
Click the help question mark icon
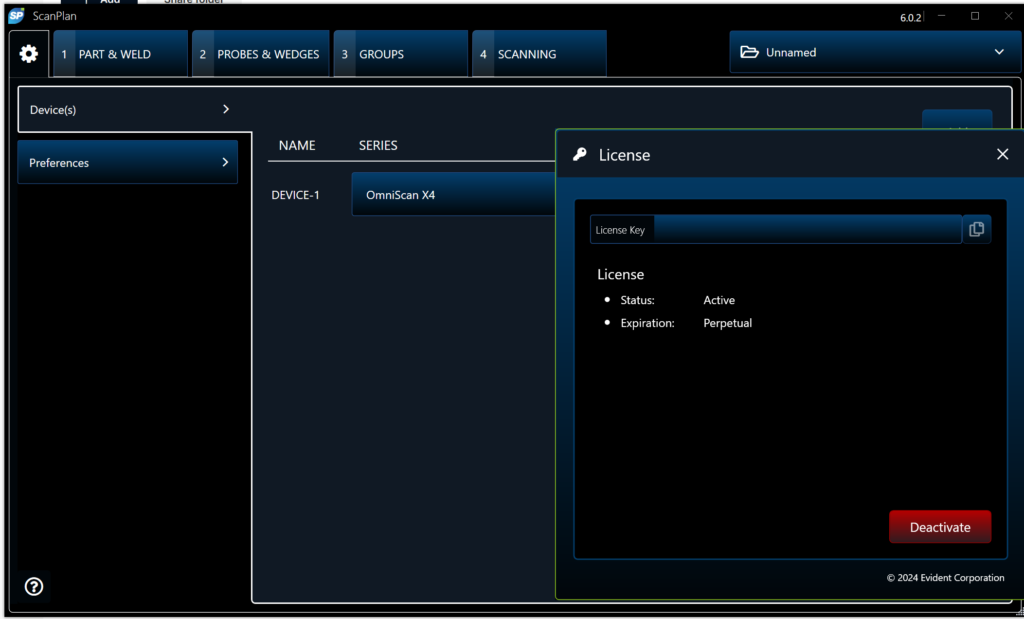34,587
